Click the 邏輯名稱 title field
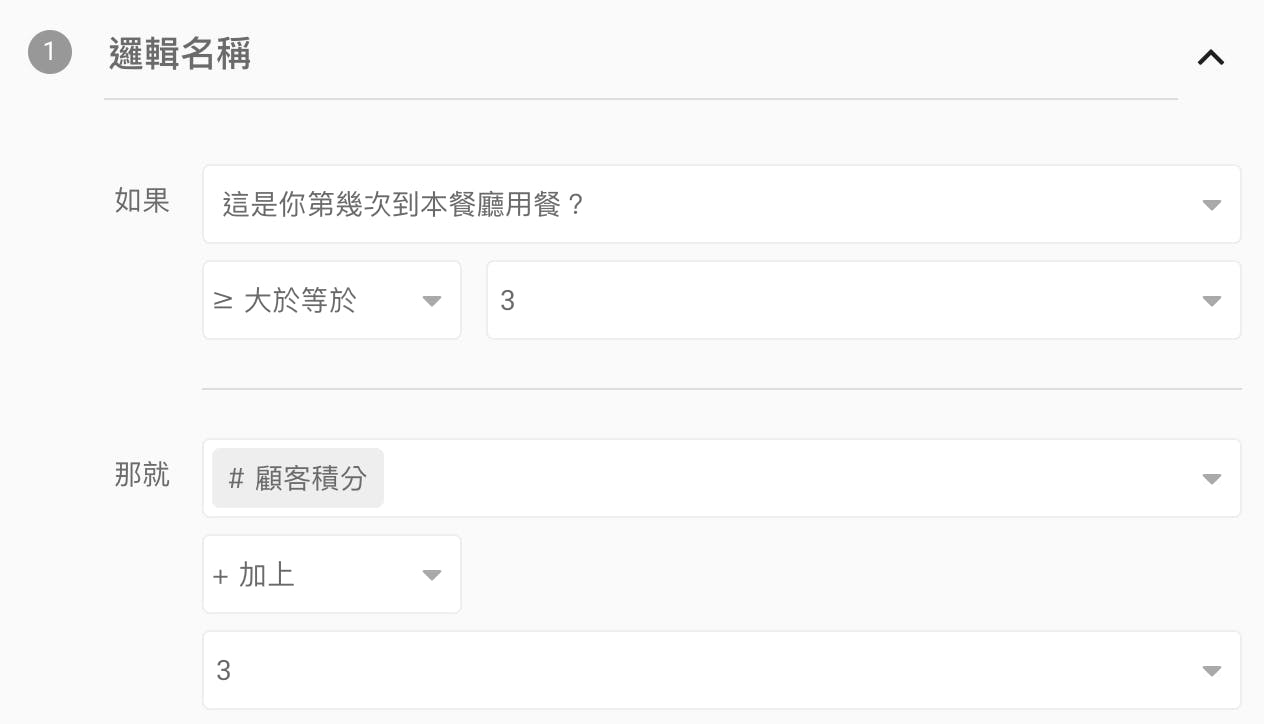 pos(180,54)
